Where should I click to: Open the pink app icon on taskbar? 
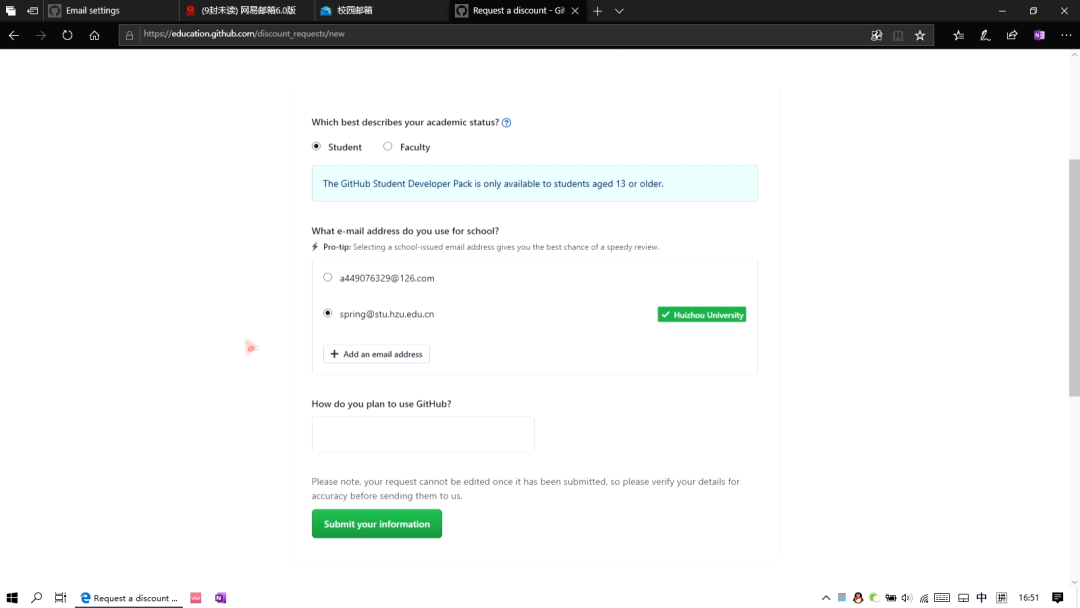[196, 598]
